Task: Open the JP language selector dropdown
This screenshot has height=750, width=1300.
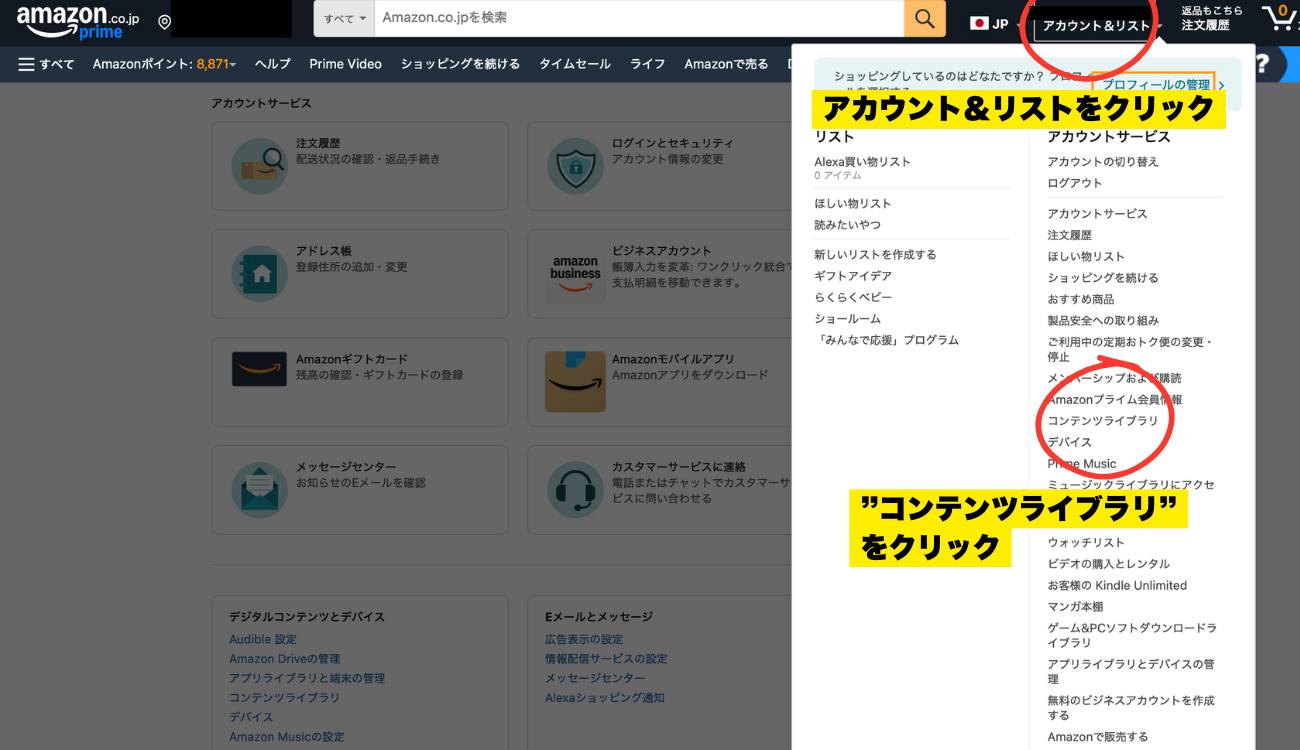Action: (x=994, y=23)
